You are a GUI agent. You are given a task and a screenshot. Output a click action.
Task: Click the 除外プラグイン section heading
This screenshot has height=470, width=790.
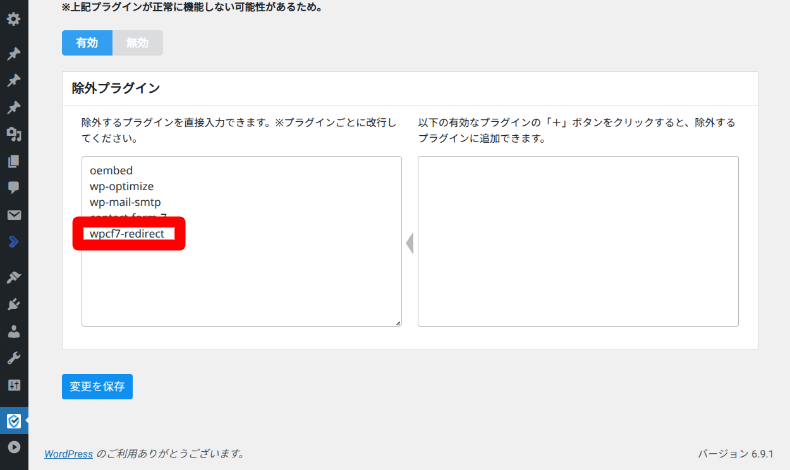tap(116, 88)
